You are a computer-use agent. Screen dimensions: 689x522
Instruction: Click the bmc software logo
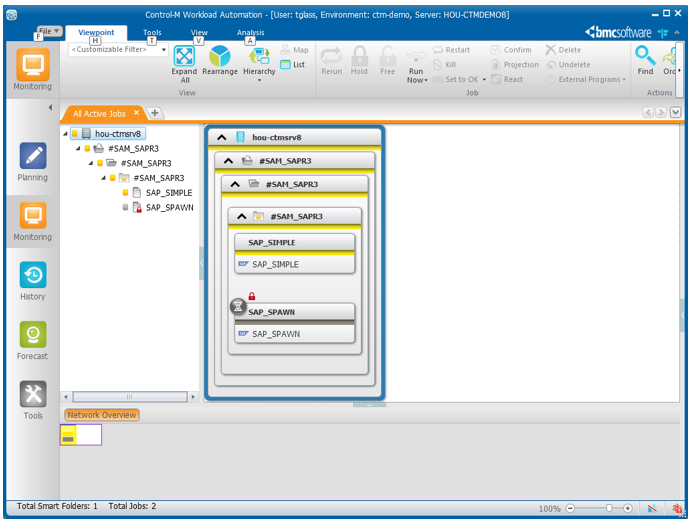[618, 32]
